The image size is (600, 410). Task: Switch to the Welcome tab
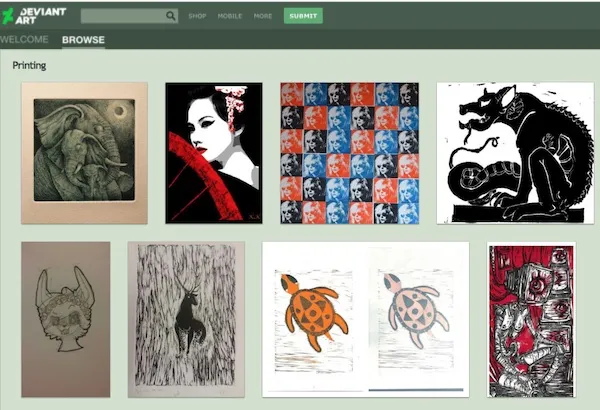pyautogui.click(x=24, y=40)
